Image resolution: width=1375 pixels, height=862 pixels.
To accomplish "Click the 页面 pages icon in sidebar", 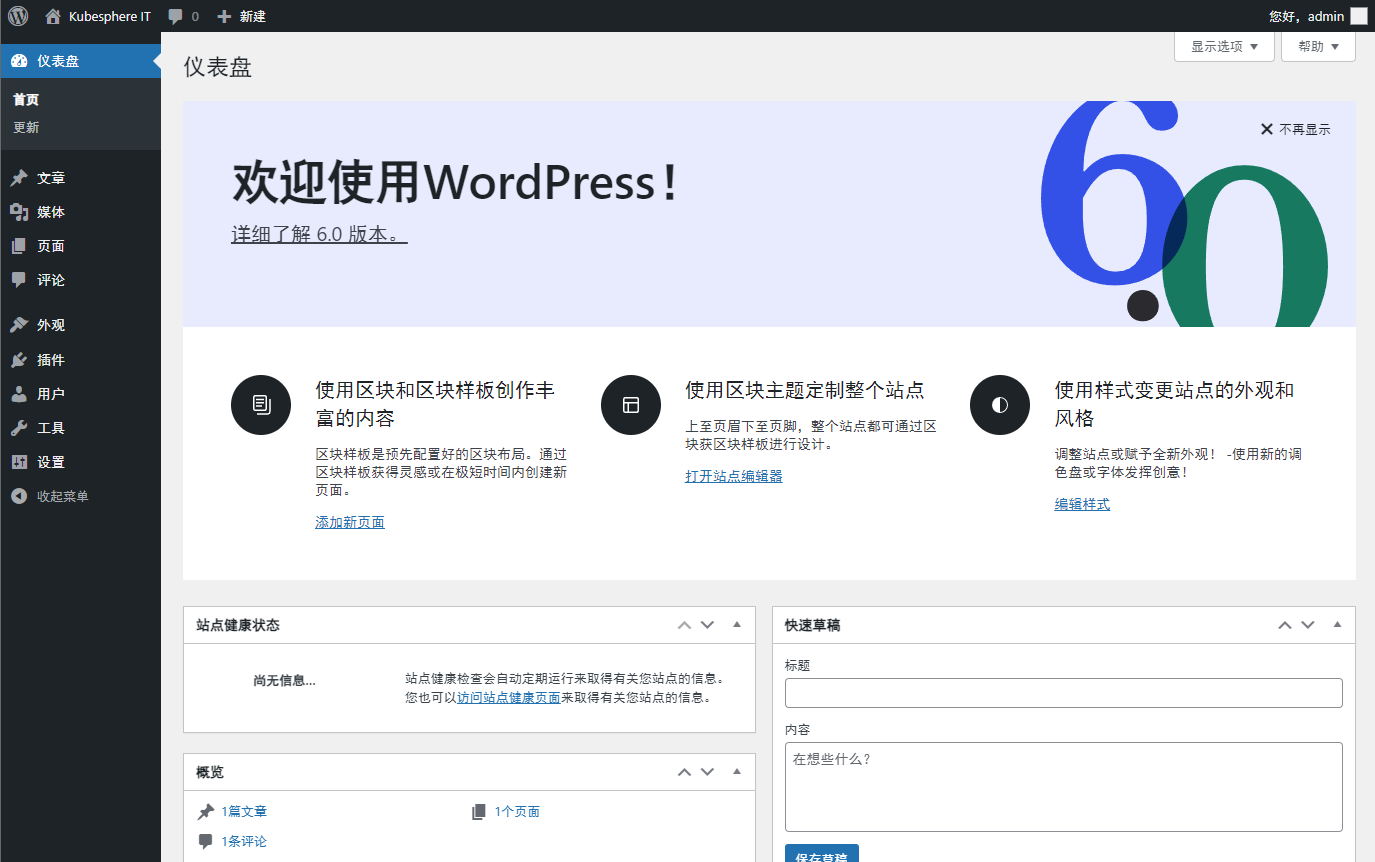I will (x=19, y=246).
